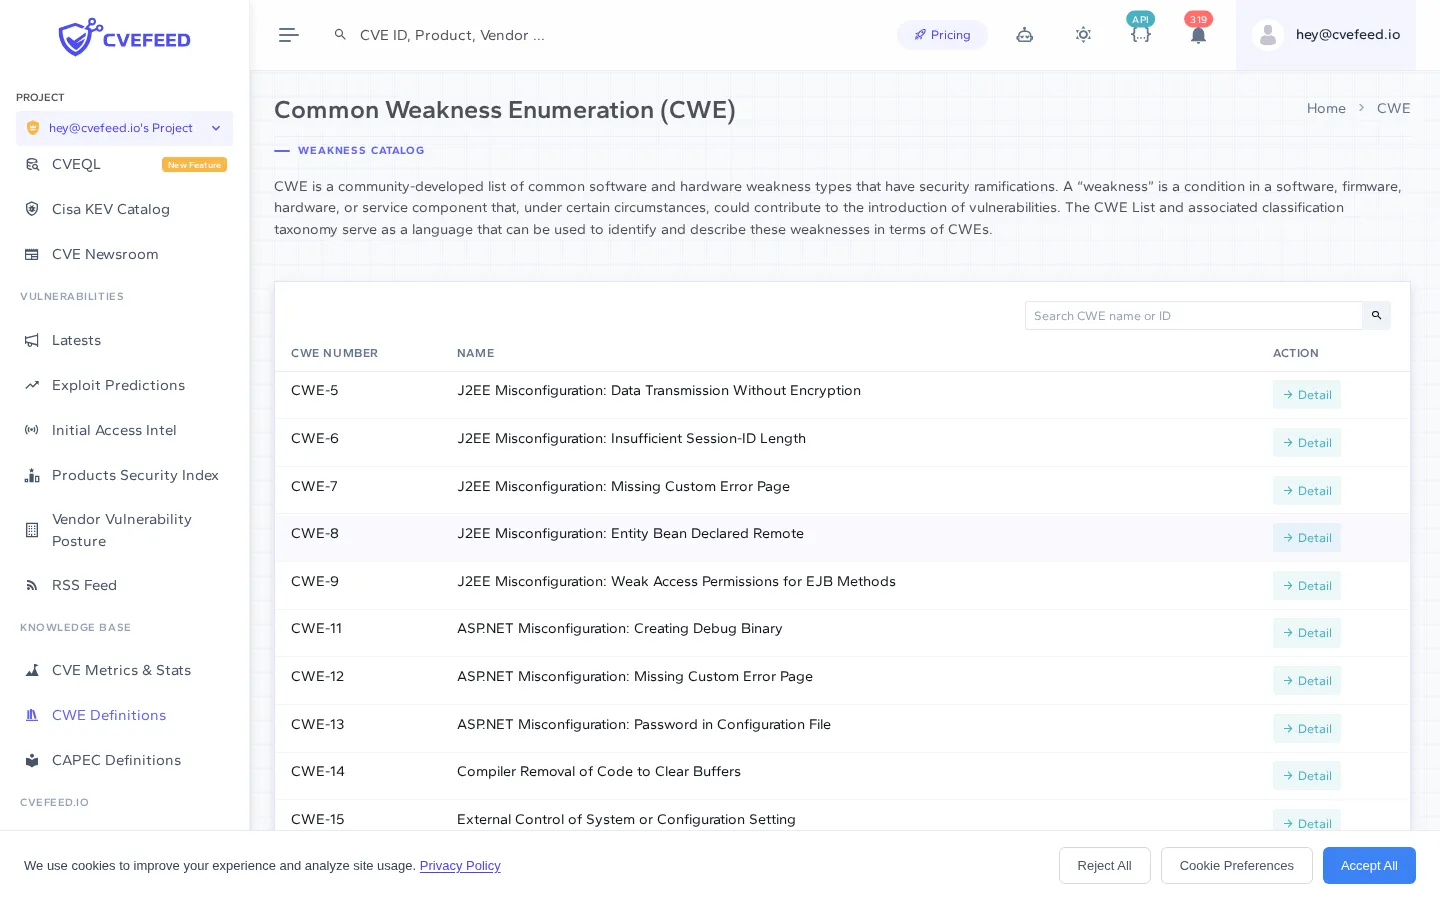Click the CVEFEED logo
This screenshot has height=900, width=1440.
click(x=124, y=37)
